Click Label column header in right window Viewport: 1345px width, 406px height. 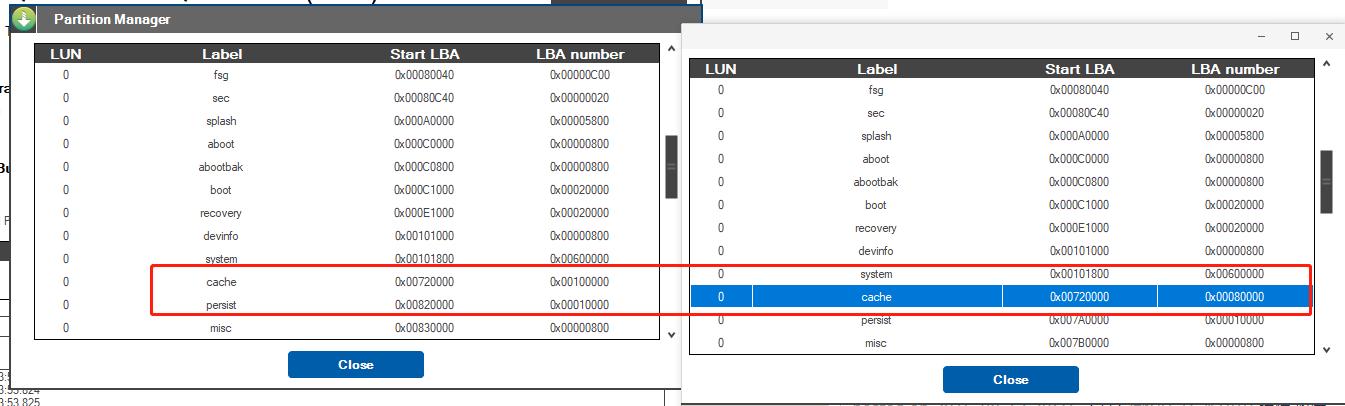click(x=877, y=69)
